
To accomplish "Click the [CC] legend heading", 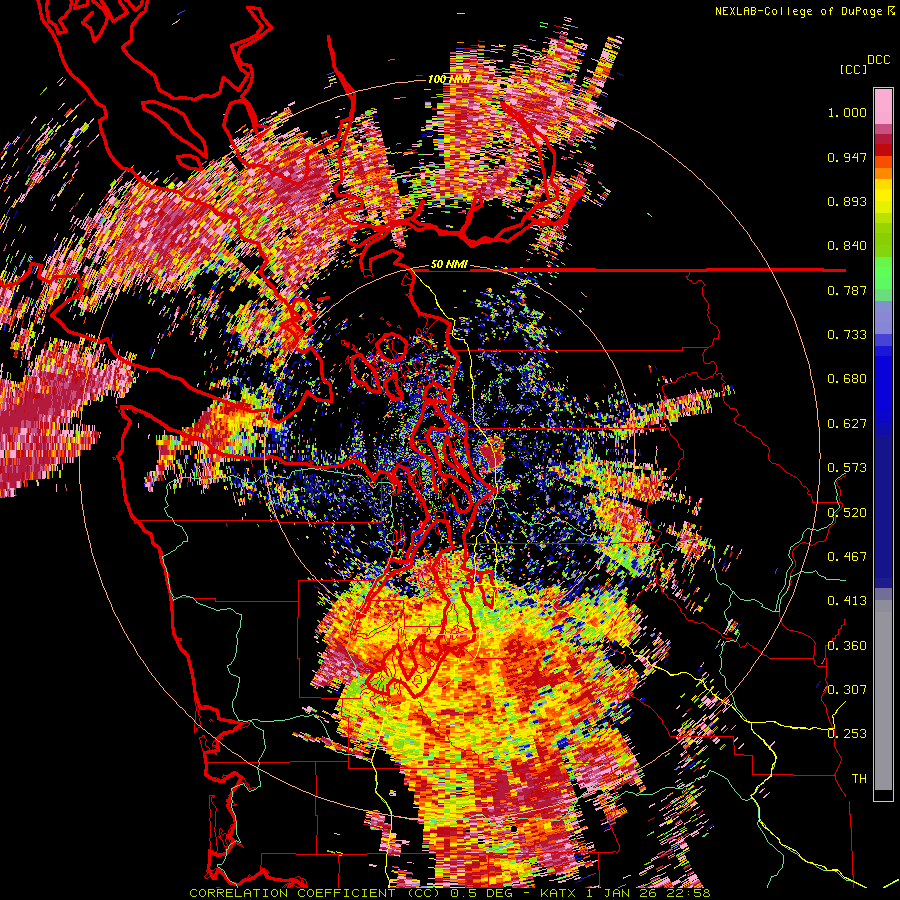I will point(852,69).
